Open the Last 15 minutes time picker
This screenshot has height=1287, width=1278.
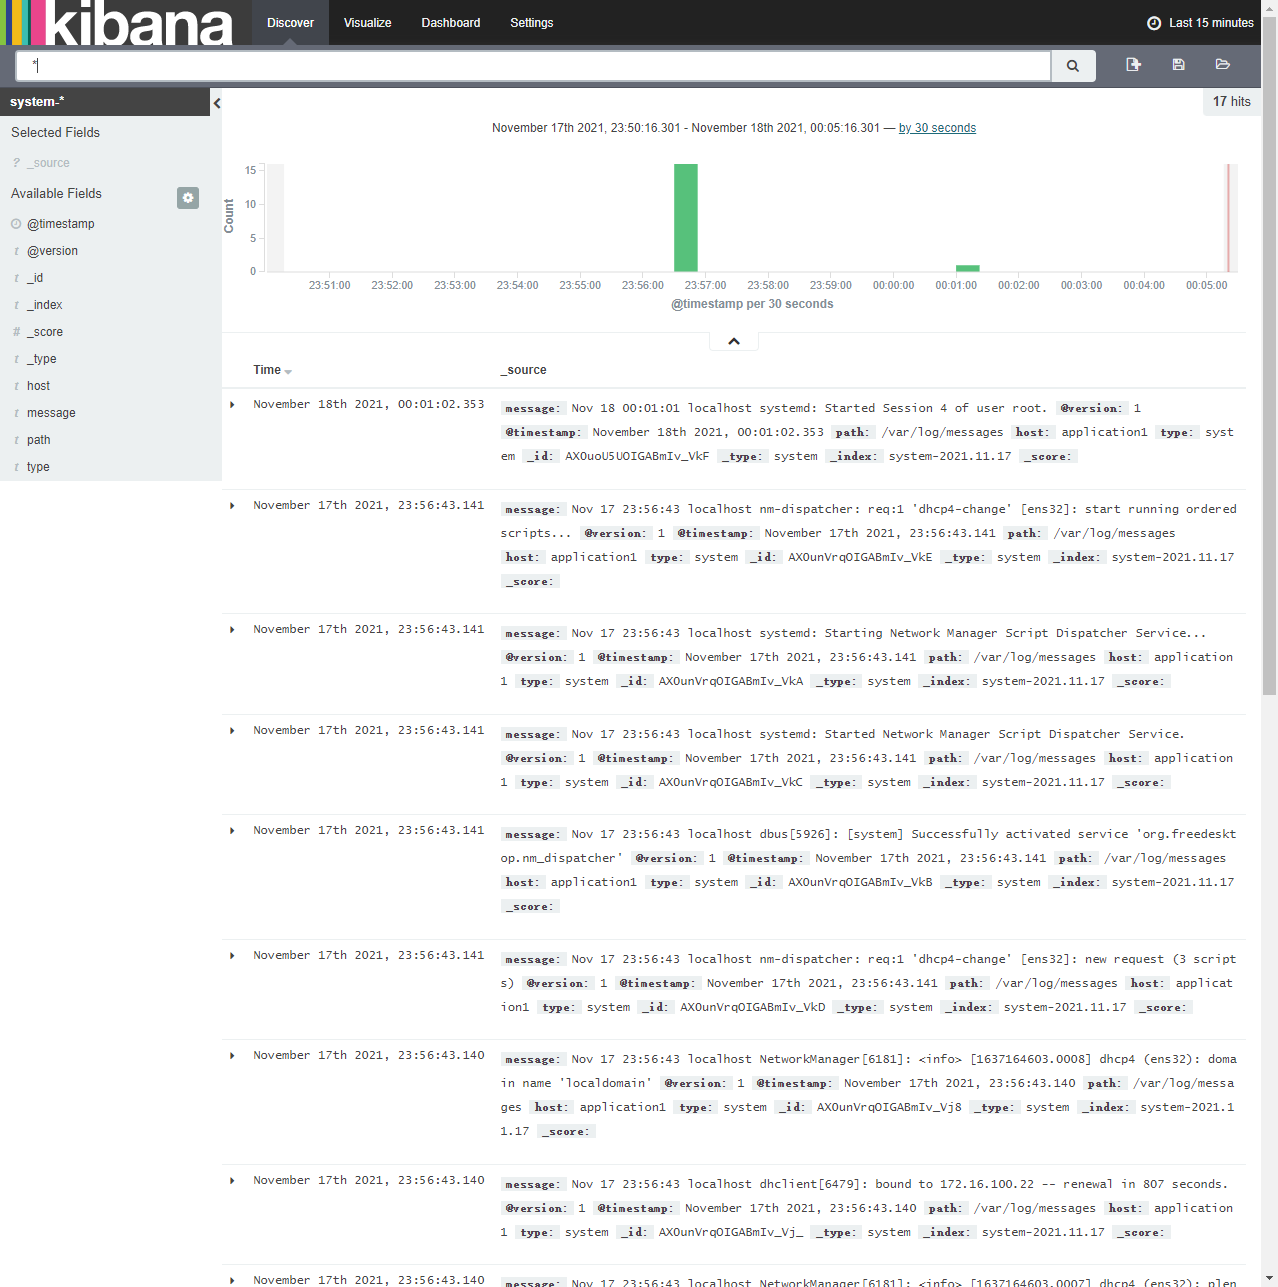(x=1210, y=23)
